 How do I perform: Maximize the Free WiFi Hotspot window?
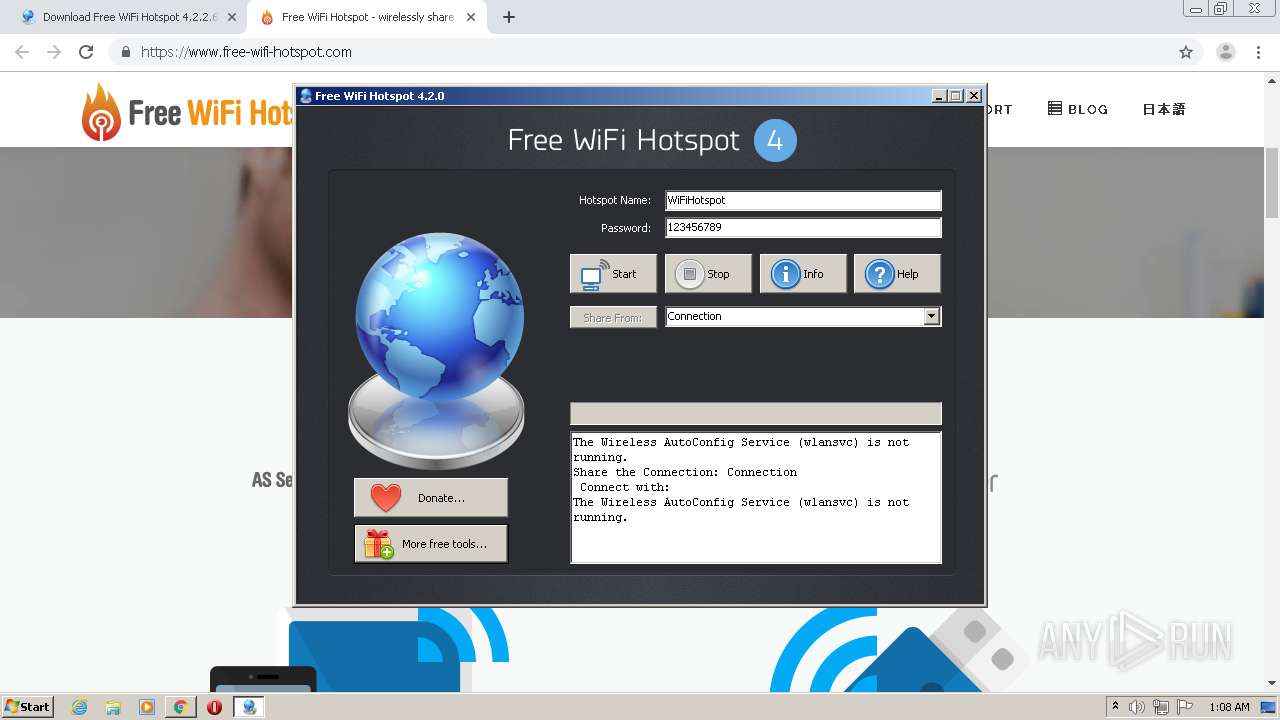pos(956,96)
